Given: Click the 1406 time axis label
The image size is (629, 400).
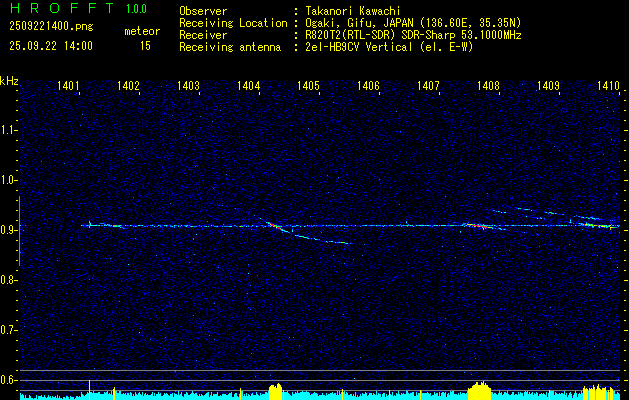Looking at the screenshot, I should coord(368,85).
